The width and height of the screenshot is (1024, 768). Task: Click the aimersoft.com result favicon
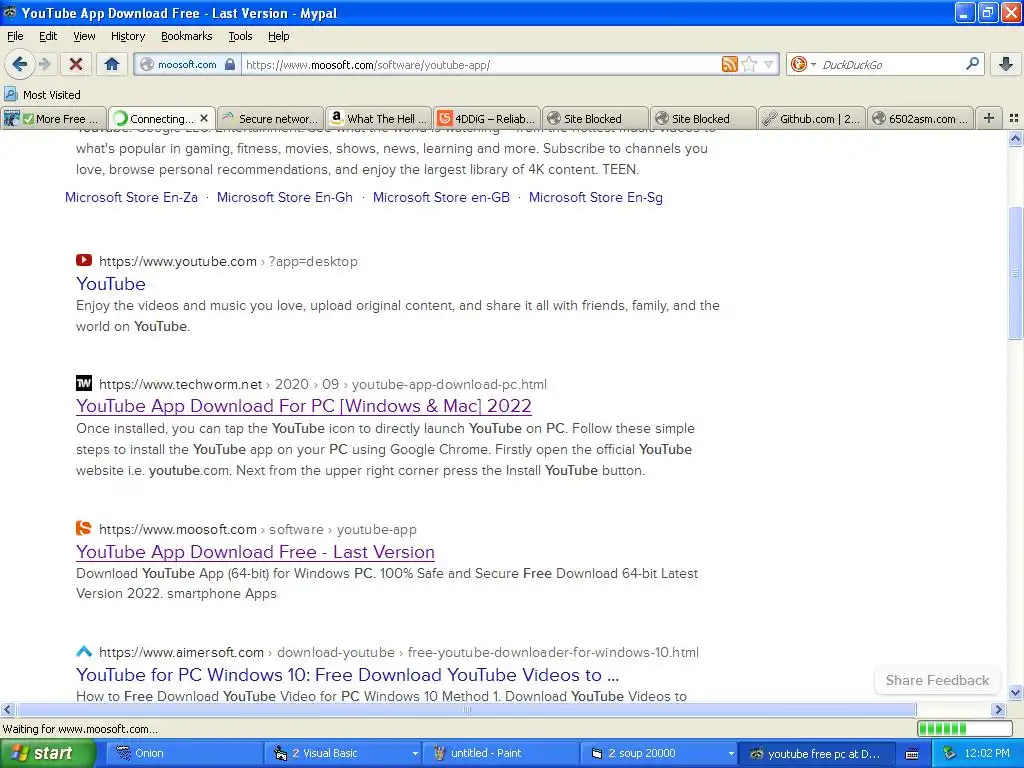[x=84, y=652]
